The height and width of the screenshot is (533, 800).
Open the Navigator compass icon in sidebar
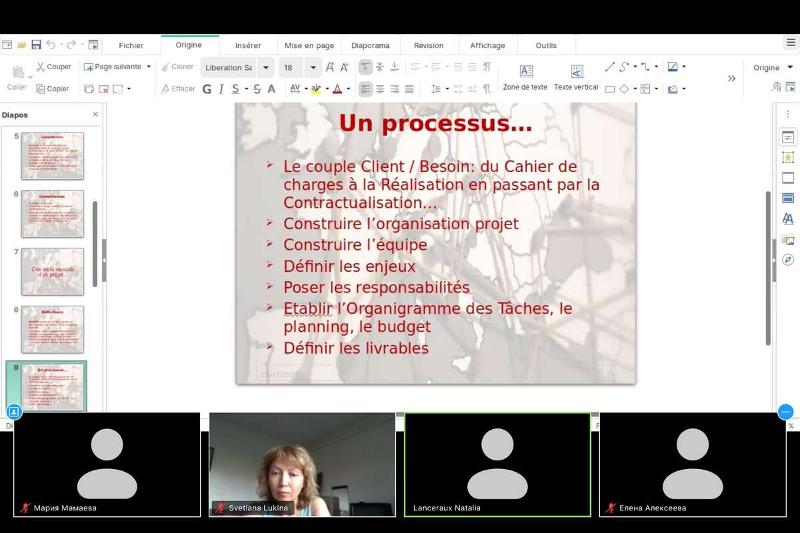(788, 260)
